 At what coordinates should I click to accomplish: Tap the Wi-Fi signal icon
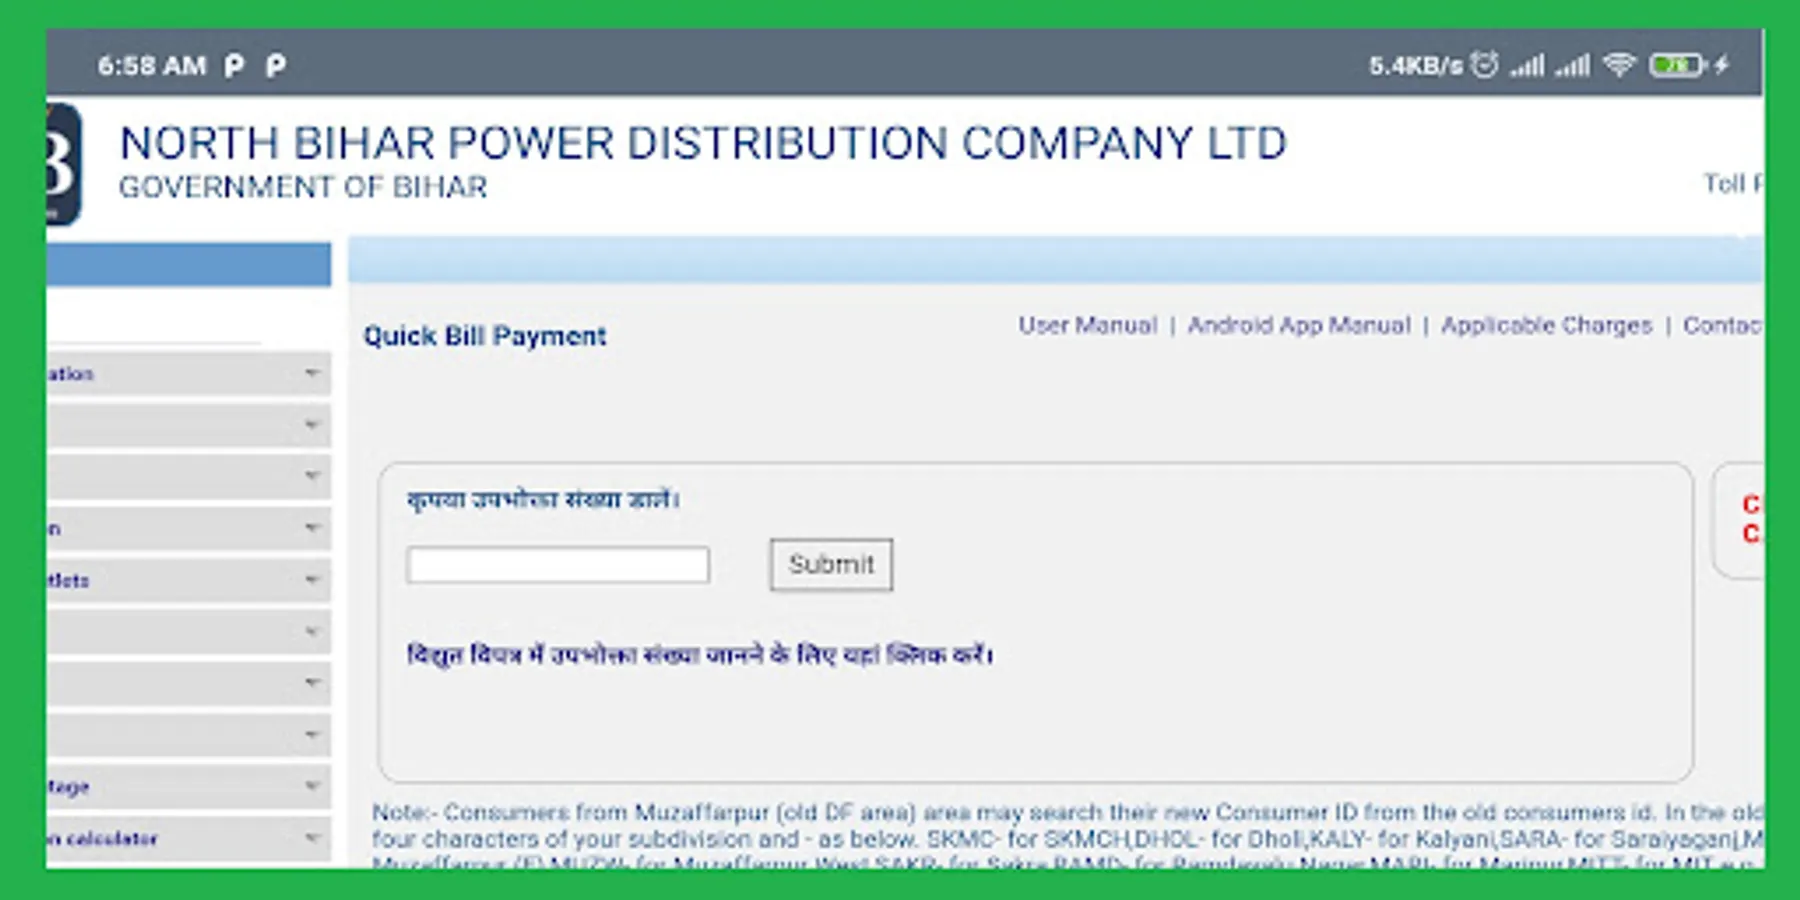[x=1619, y=65]
